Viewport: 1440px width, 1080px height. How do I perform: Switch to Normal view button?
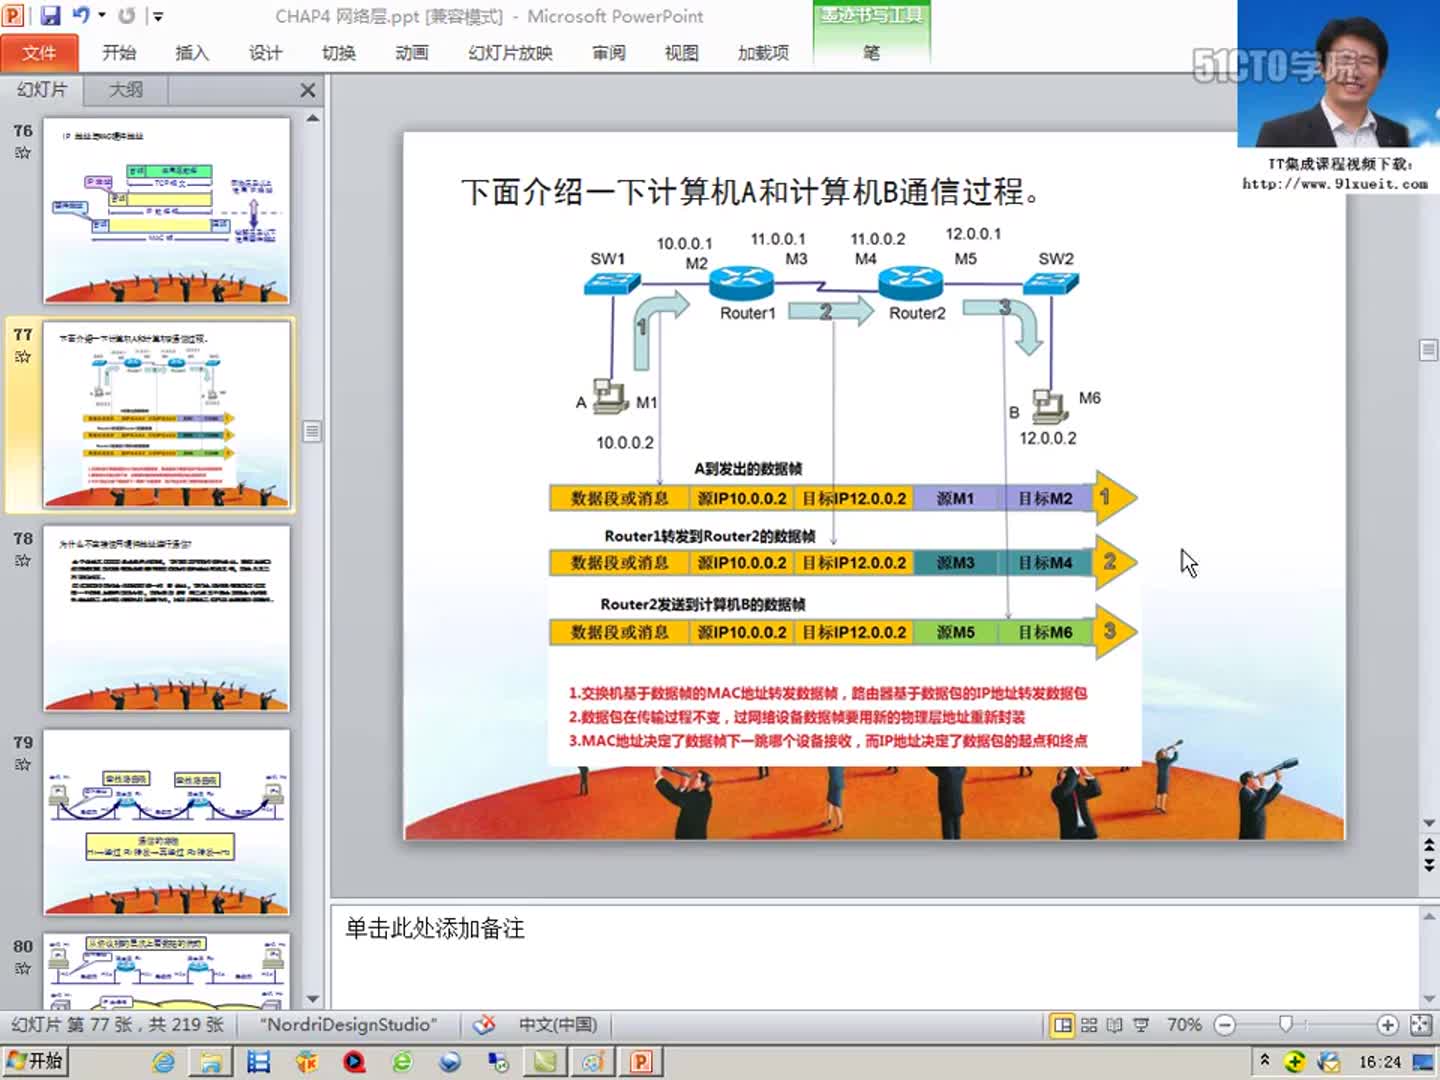1063,1025
